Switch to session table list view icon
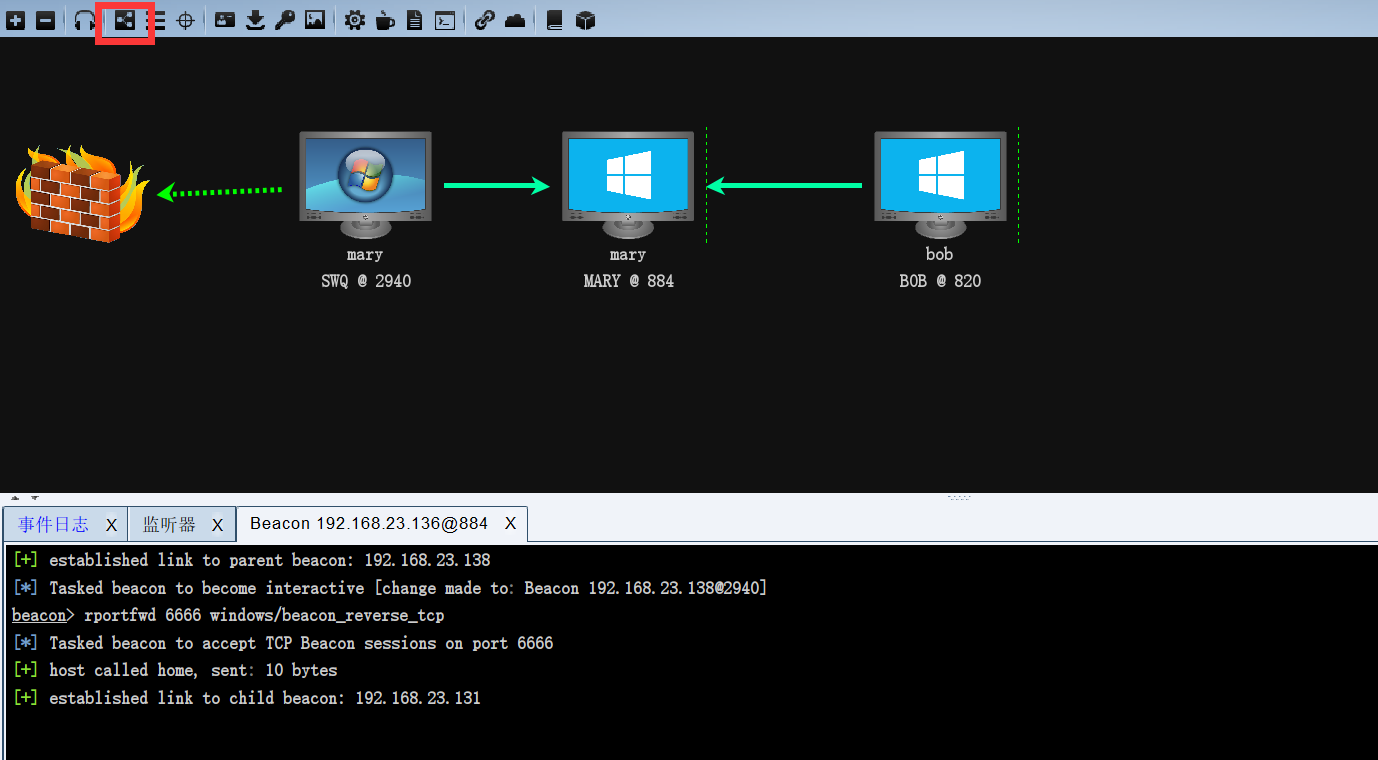 [157, 20]
